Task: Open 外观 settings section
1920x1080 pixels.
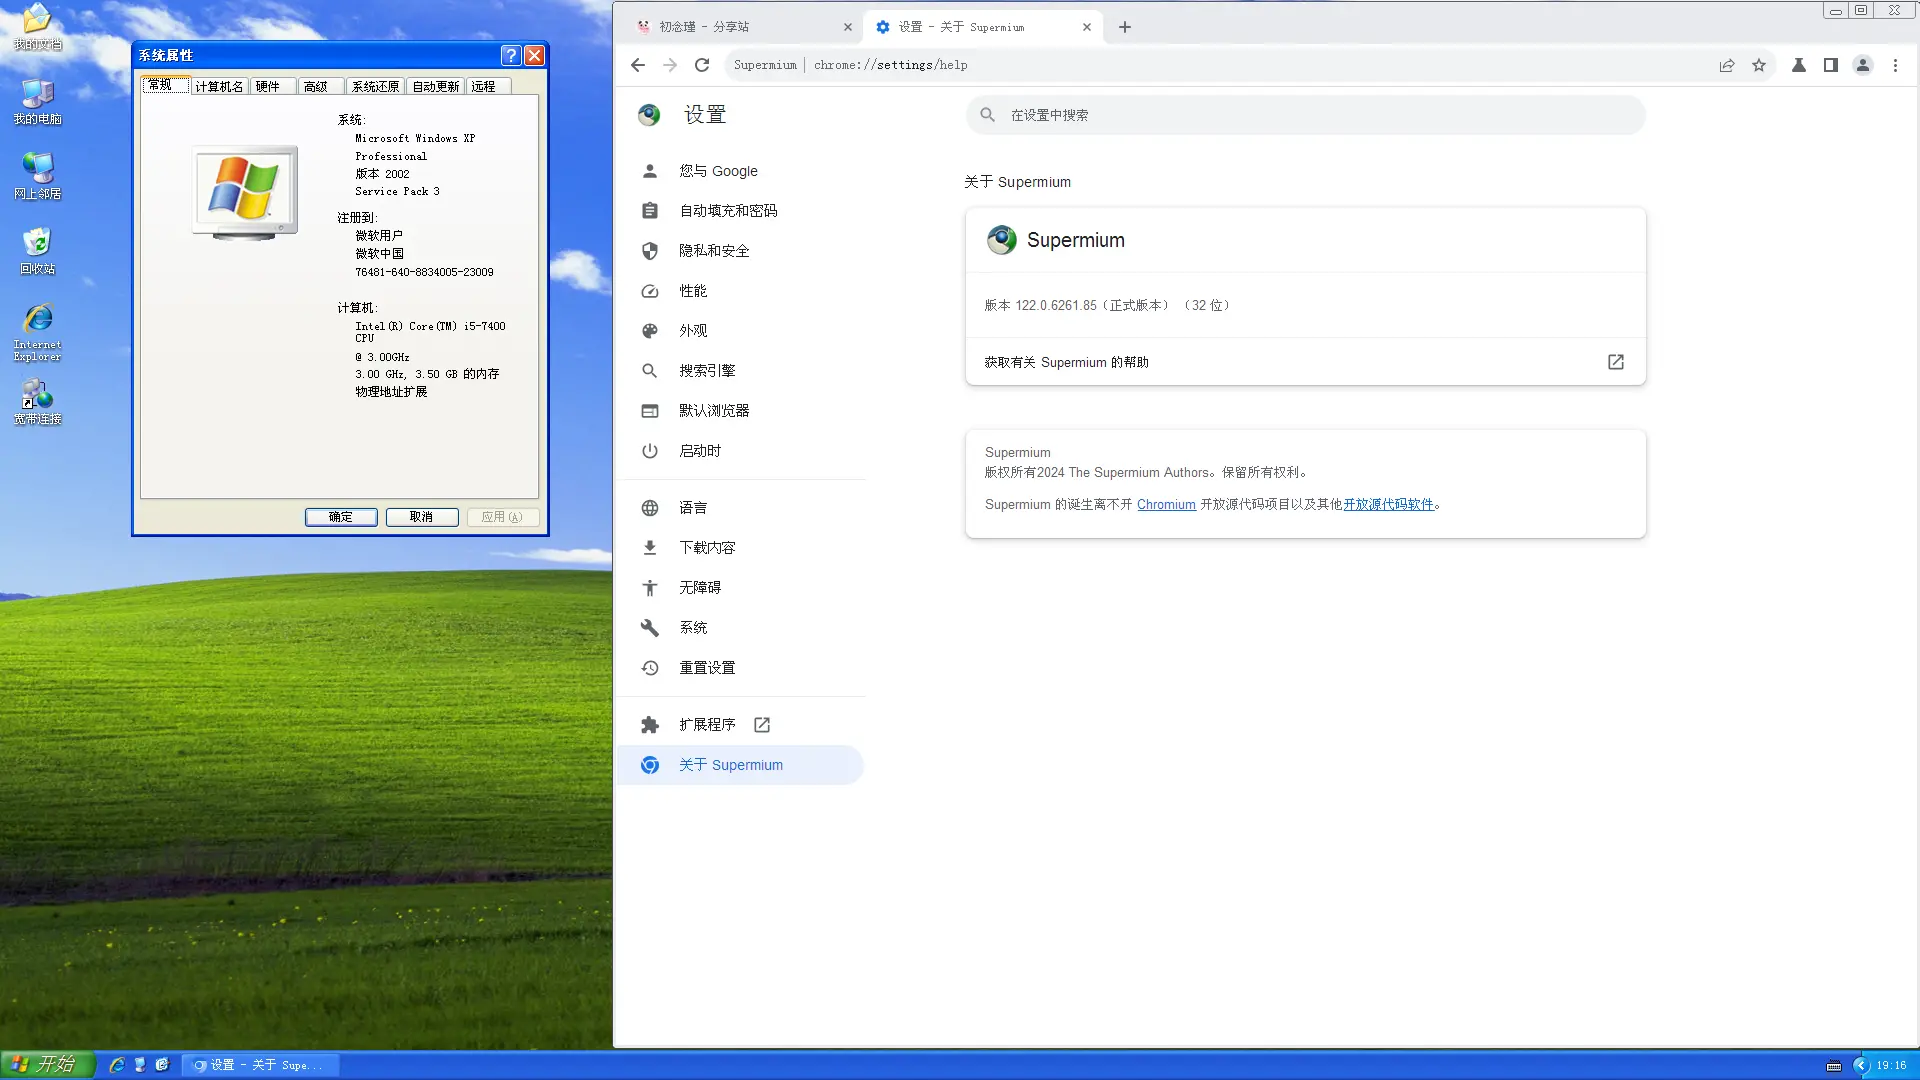Action: (x=740, y=331)
